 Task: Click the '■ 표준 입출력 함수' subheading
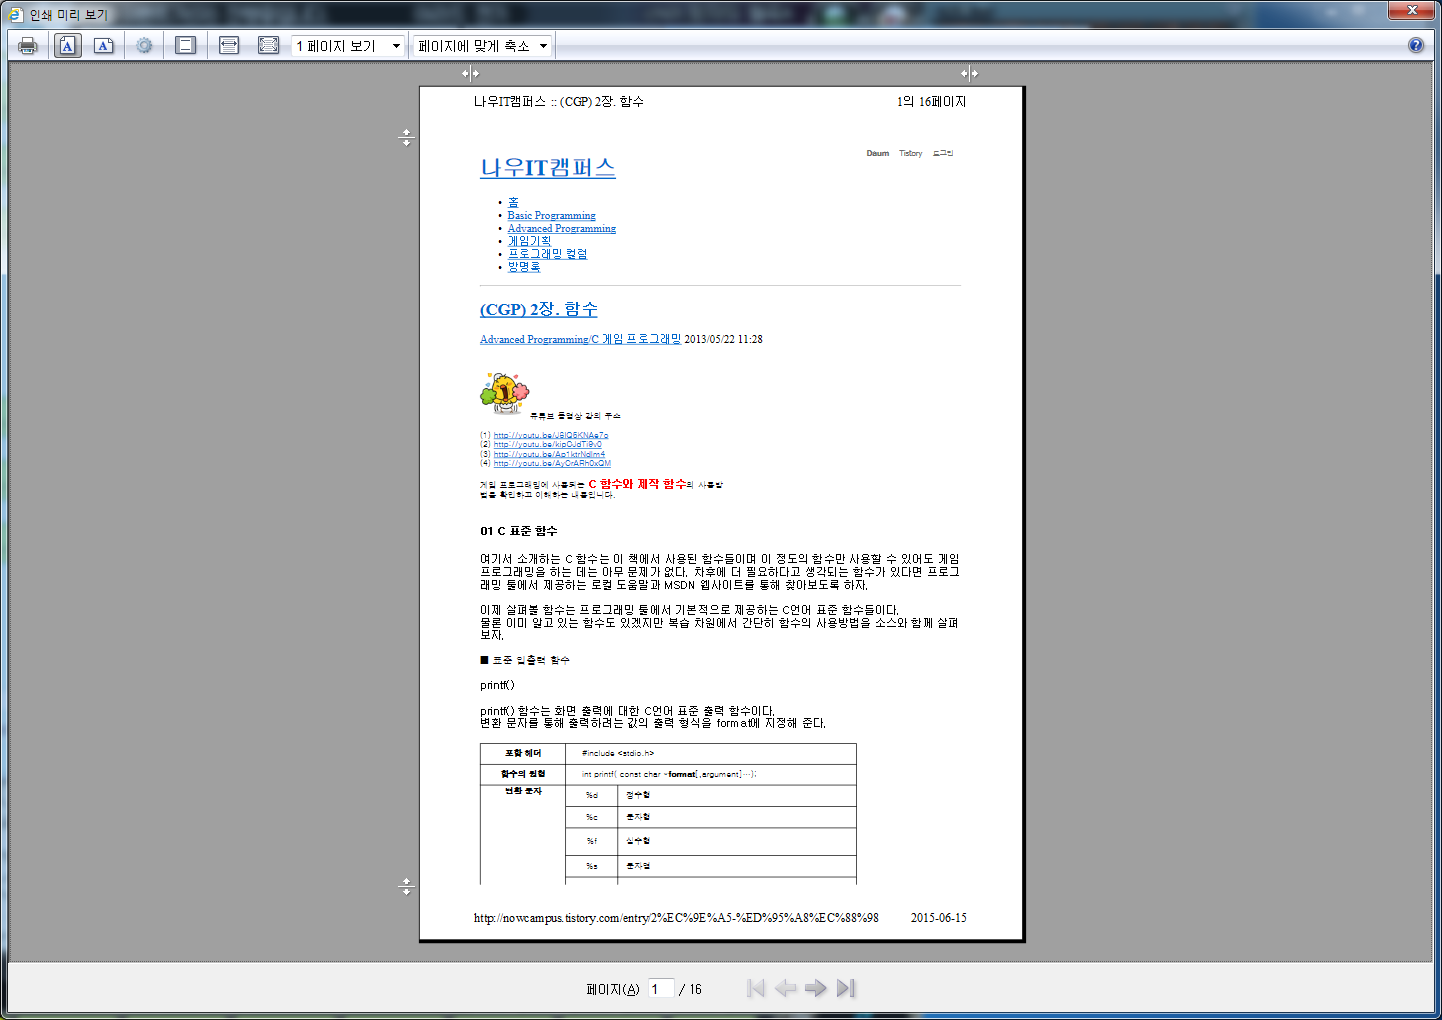(x=524, y=660)
